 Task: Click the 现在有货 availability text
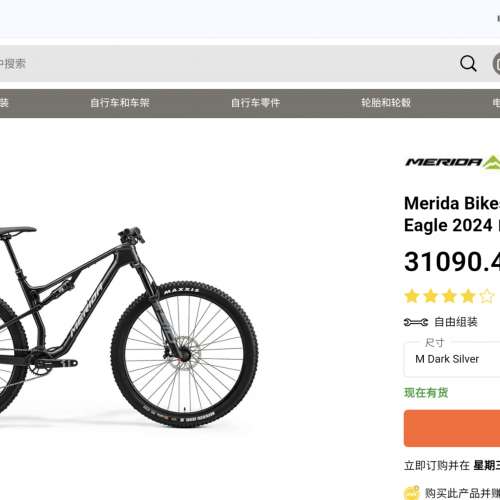point(426,393)
